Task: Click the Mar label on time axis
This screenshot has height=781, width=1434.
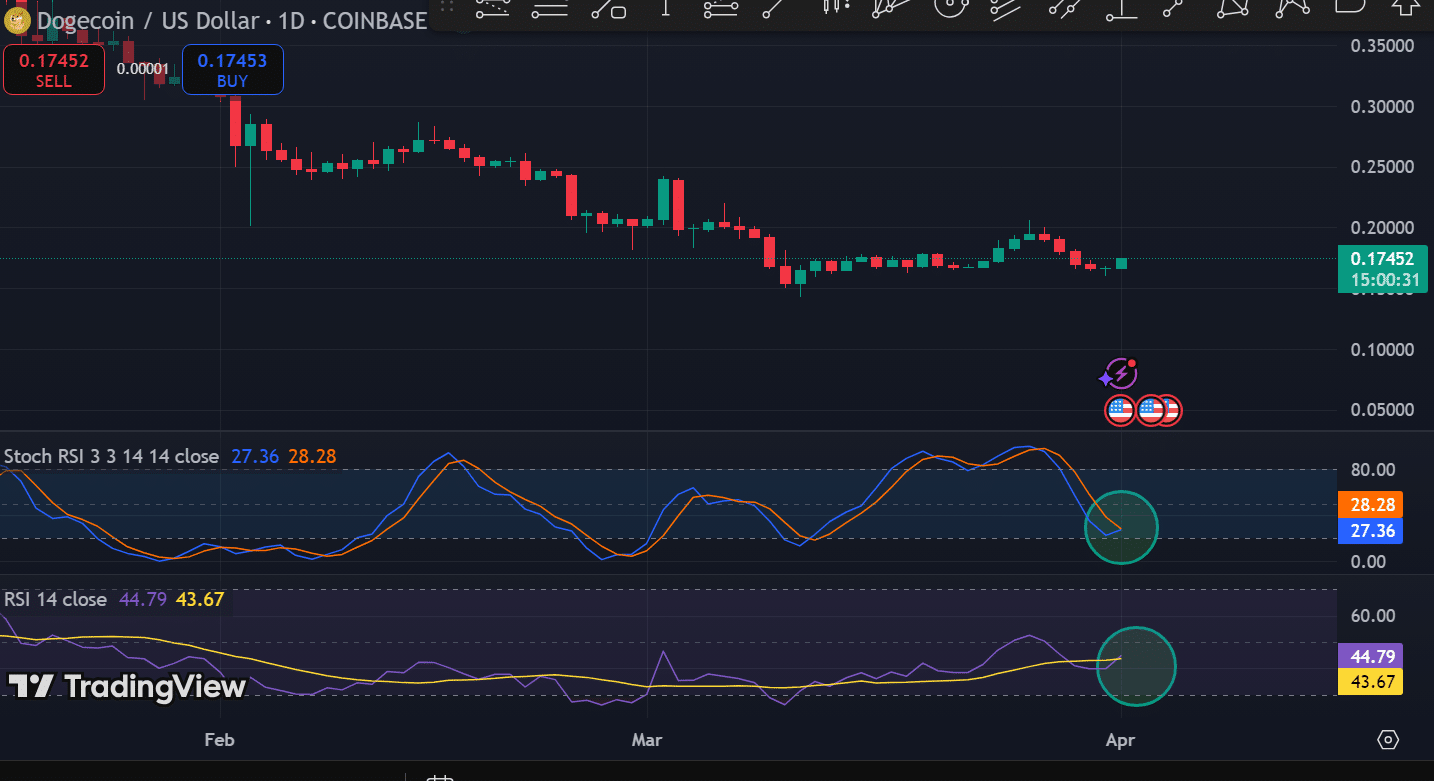Action: 647,741
